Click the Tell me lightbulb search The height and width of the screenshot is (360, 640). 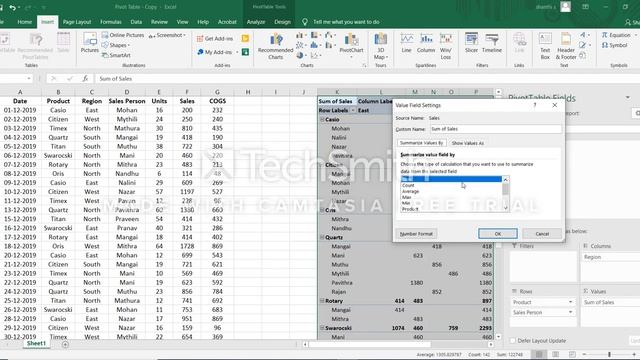pos(304,22)
